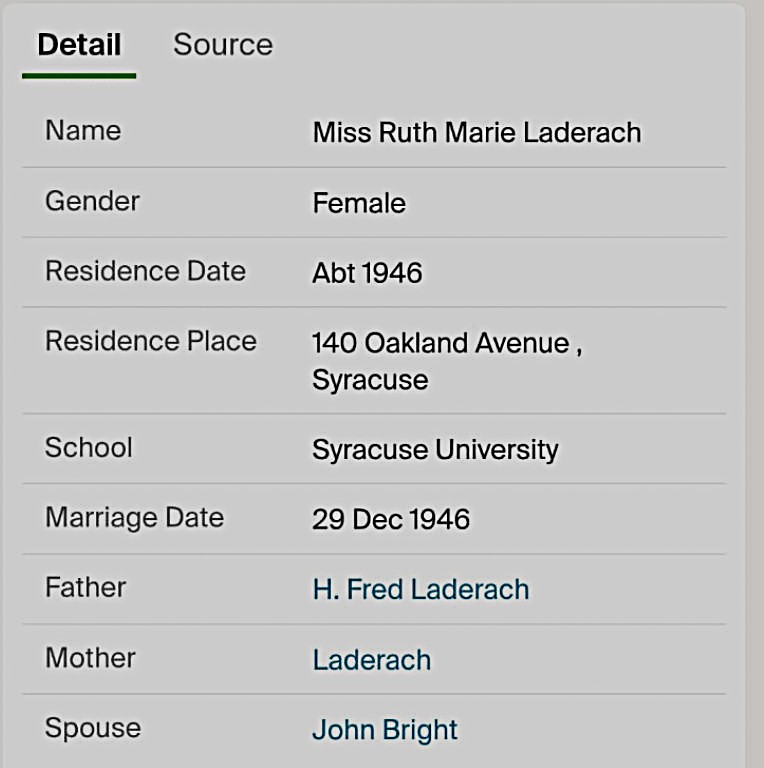Screen dimensions: 764x768
Task: Click the School field label
Action: point(88,447)
